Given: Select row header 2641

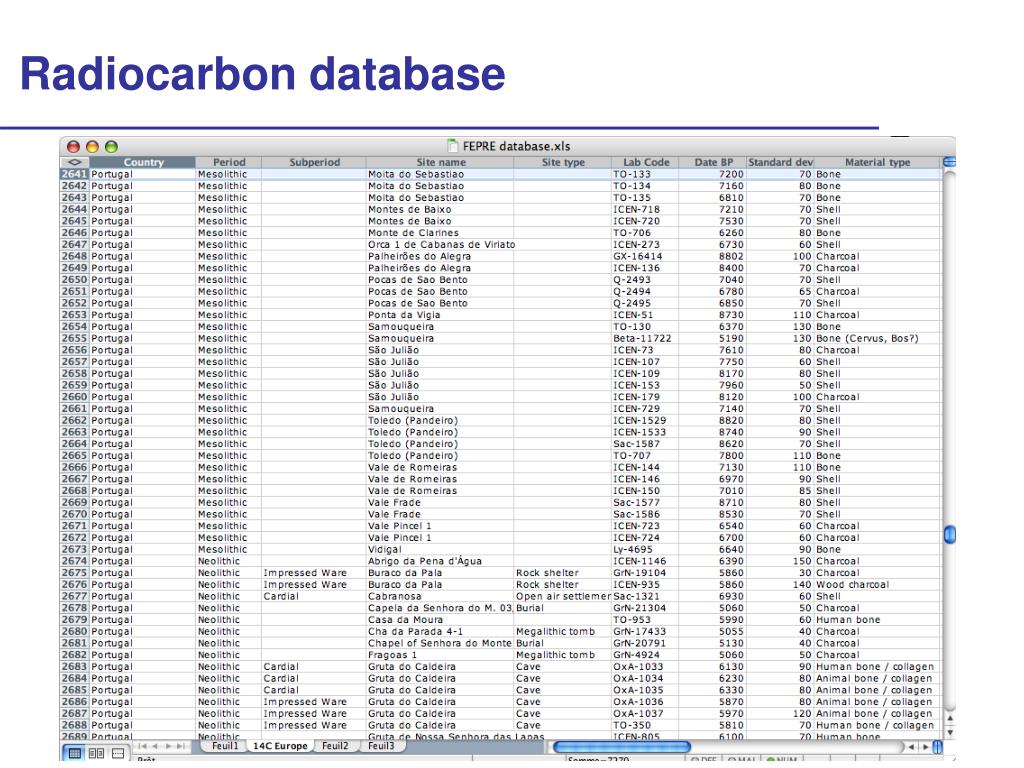Looking at the screenshot, I should click(74, 174).
